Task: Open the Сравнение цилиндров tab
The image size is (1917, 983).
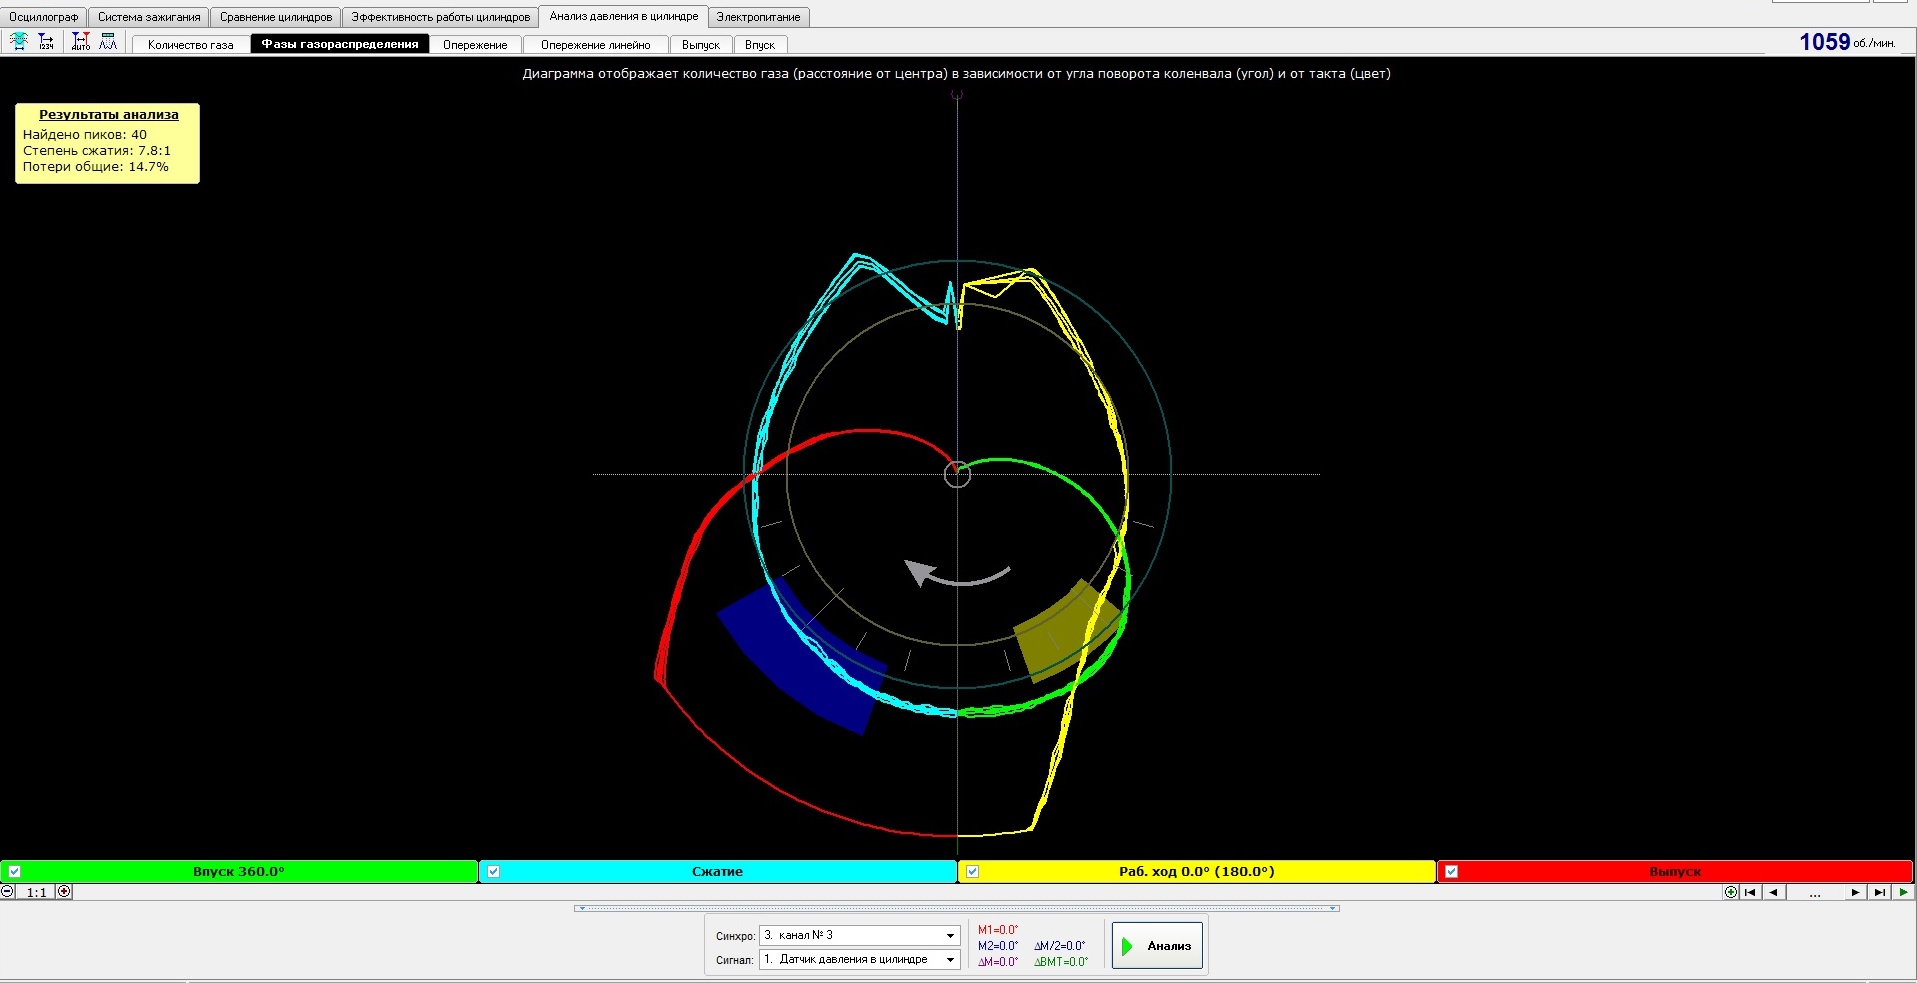Action: point(276,17)
